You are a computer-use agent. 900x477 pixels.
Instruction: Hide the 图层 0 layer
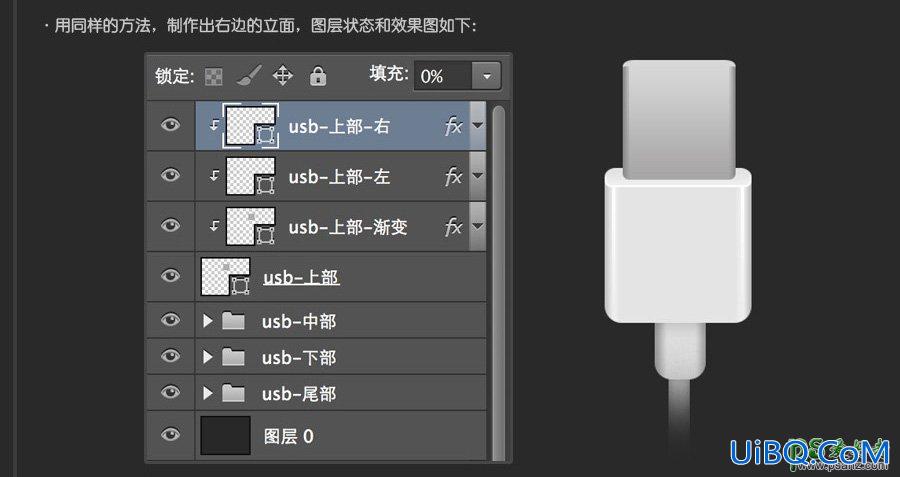click(170, 435)
